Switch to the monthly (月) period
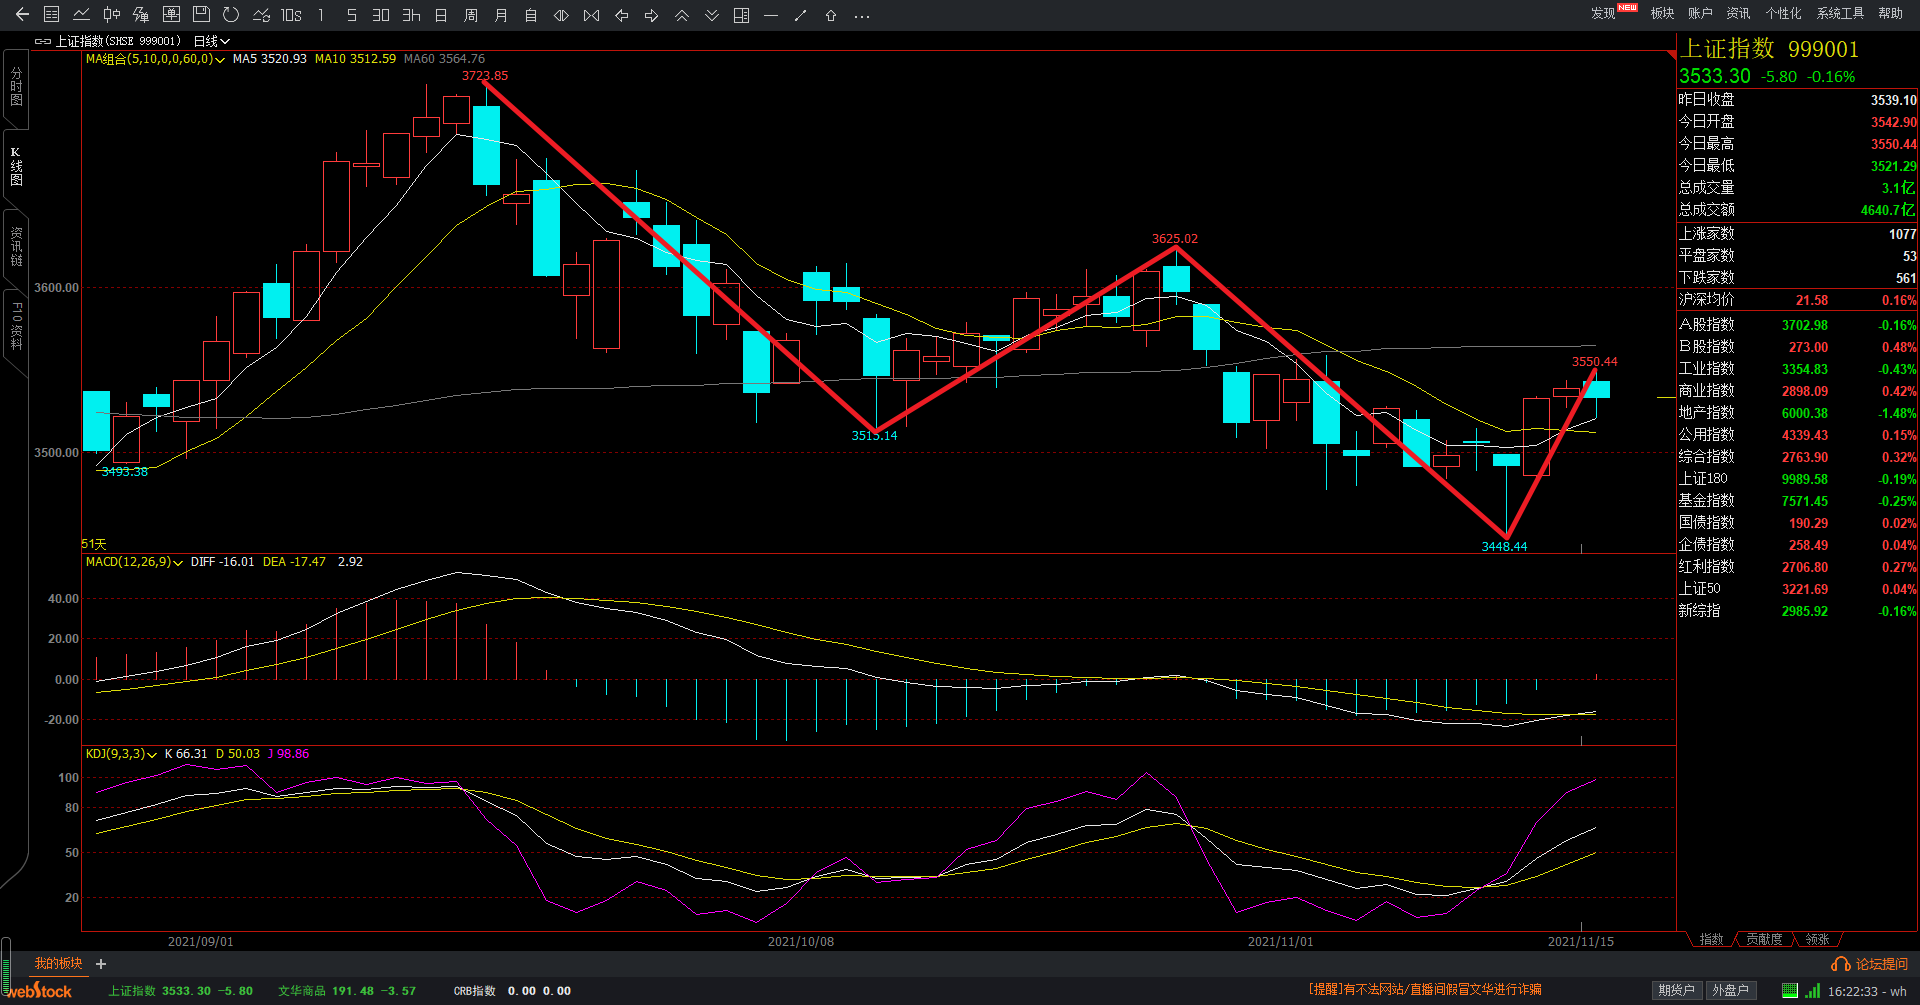Viewport: 1920px width, 1005px height. (501, 15)
